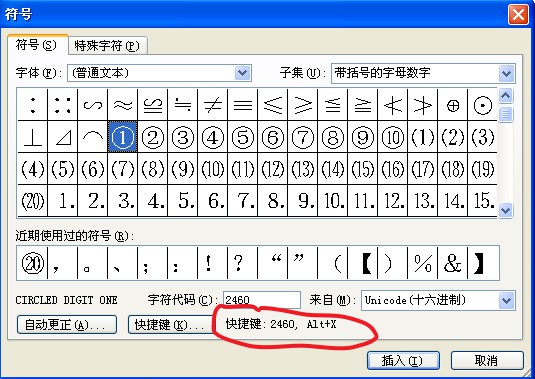Pick recently used ampersand & symbol
Image resolution: width=535 pixels, height=379 pixels.
(x=453, y=263)
